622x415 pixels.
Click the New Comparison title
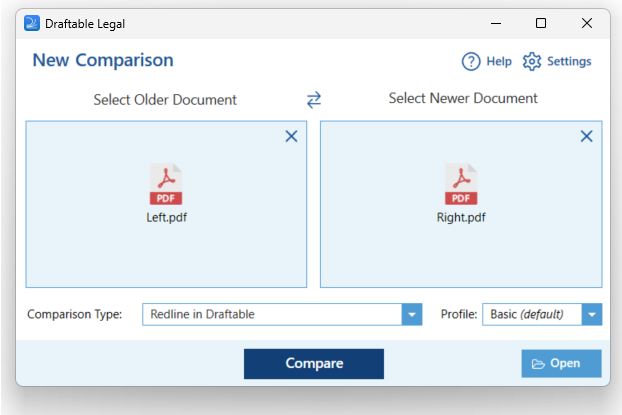pyautogui.click(x=103, y=60)
